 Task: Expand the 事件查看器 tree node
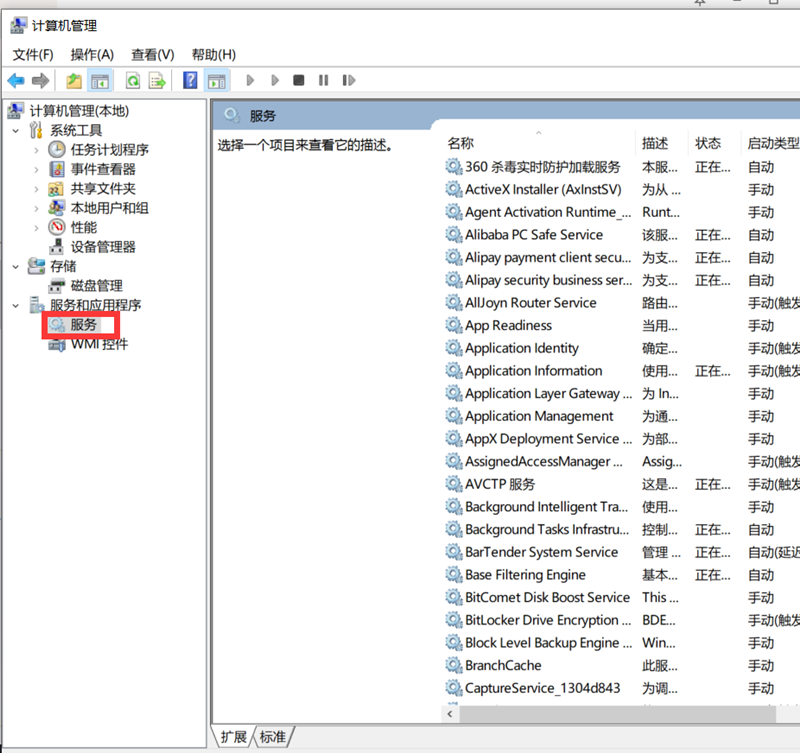pos(37,169)
